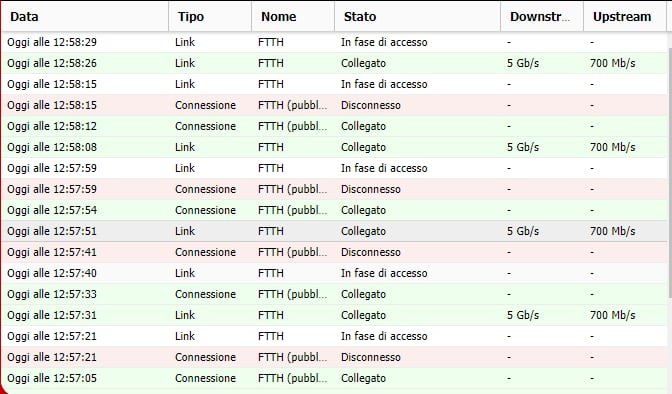This screenshot has width=672, height=394.
Task: Select the 12:57:31 Link 5 Gb/s row
Action: tap(334, 315)
